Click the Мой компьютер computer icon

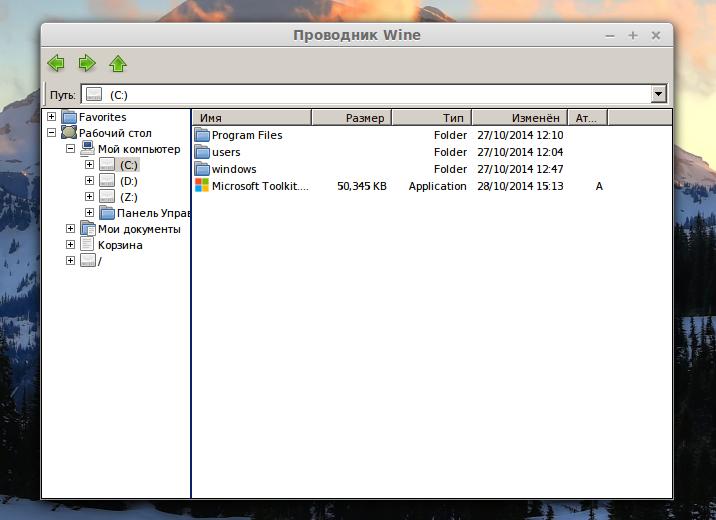point(88,148)
